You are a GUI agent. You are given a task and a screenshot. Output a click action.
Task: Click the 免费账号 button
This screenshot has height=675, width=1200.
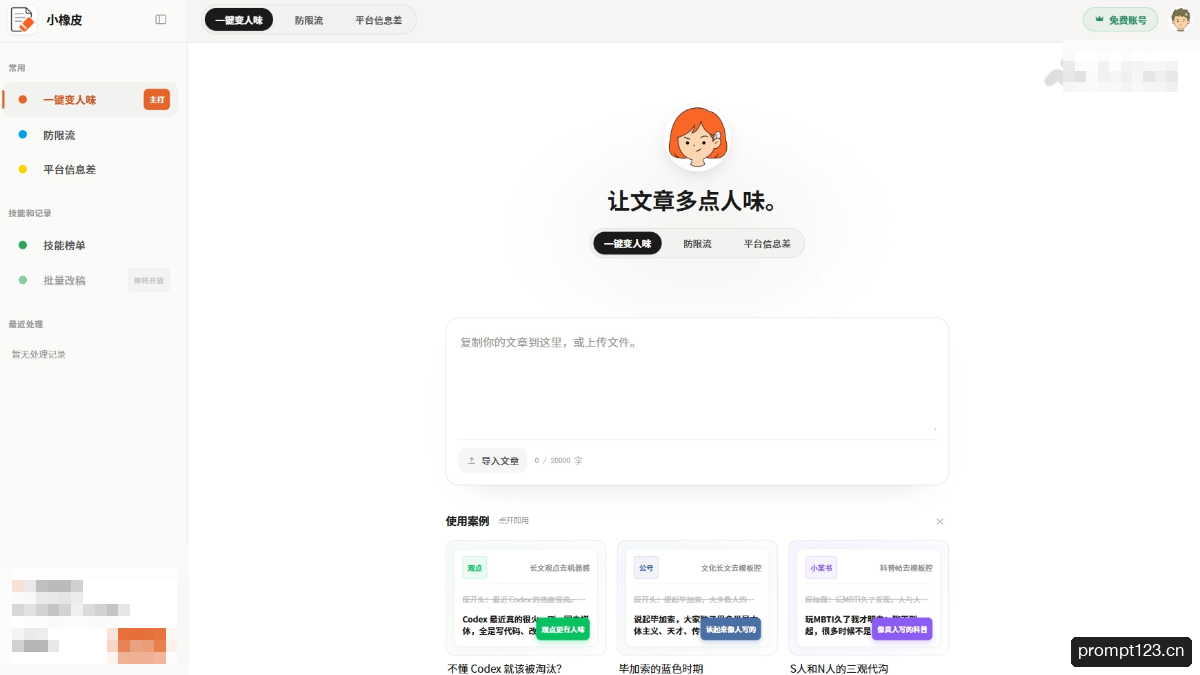pos(1120,19)
